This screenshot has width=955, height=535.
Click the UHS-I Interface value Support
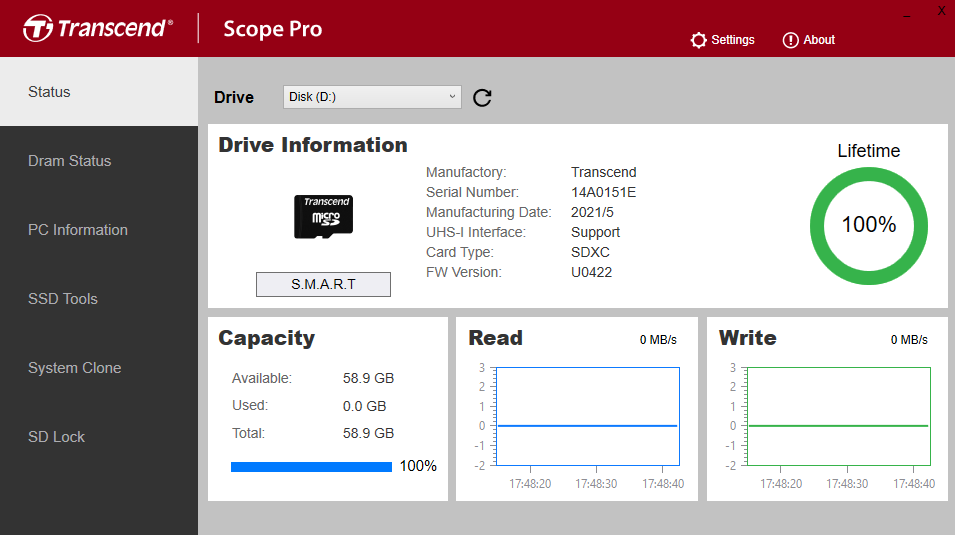click(x=595, y=233)
